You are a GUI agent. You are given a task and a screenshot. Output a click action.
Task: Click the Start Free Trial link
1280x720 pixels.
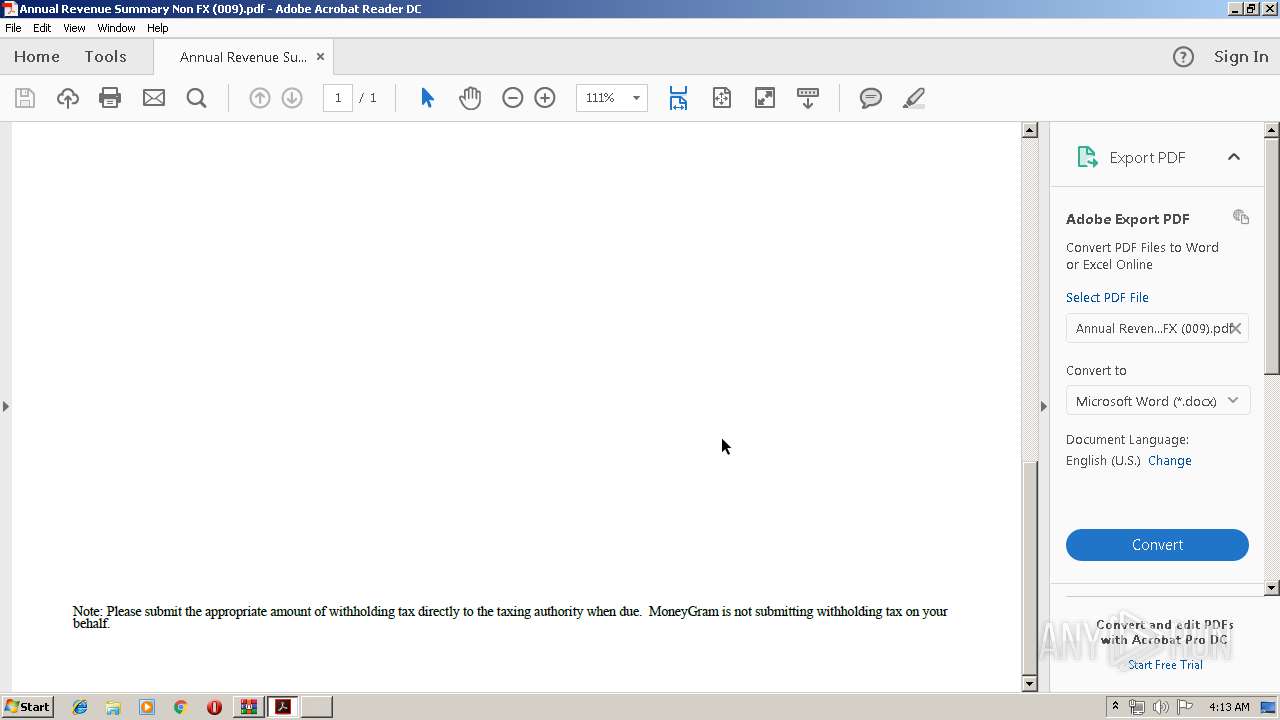tap(1165, 665)
